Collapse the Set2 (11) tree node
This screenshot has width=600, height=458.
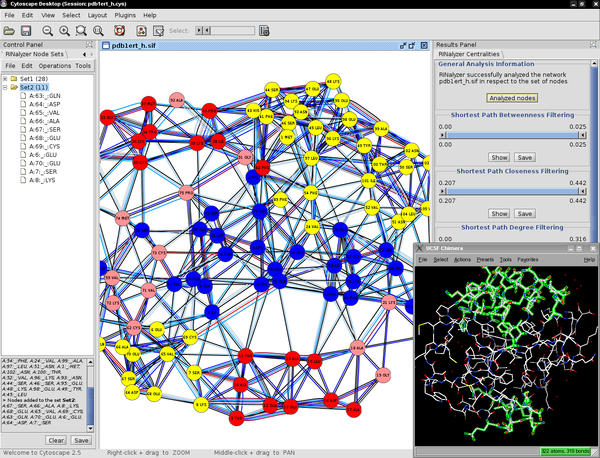click(6, 87)
